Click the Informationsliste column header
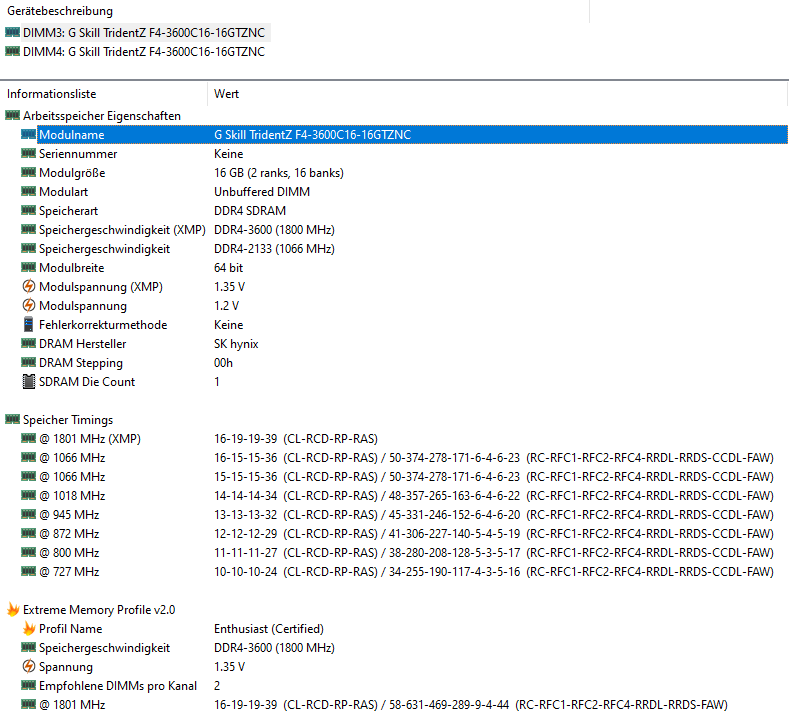789x725 pixels. coord(51,94)
